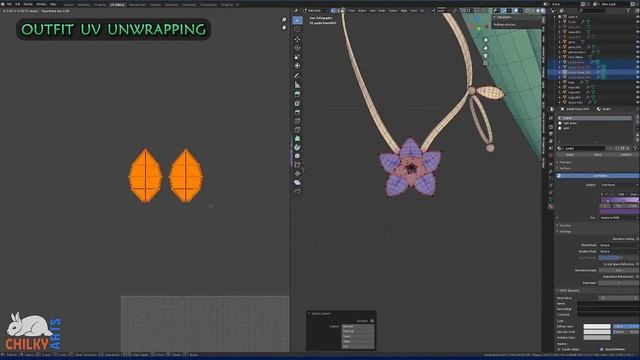Screen dimensions: 640x360
Task: Select the Rotate tool
Action: [x=298, y=48]
